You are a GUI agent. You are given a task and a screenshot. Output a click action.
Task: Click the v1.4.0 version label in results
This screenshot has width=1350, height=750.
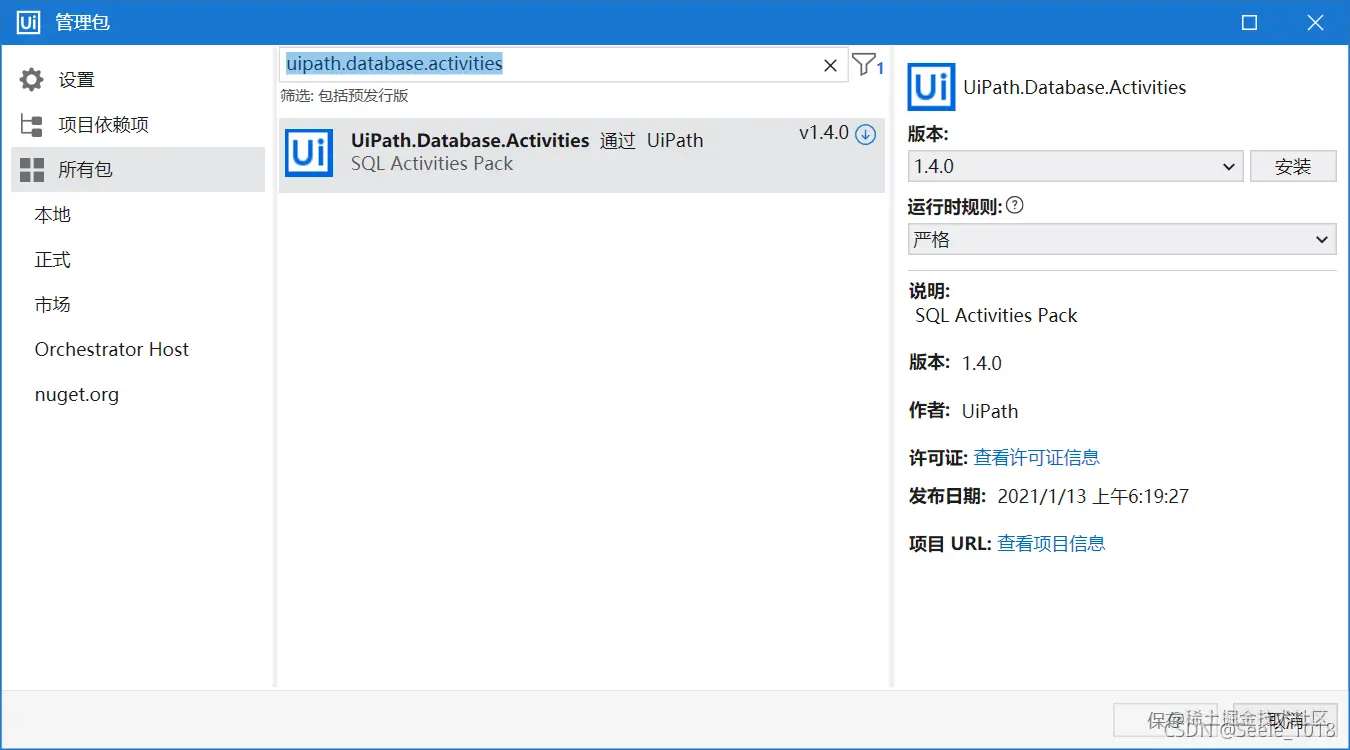click(x=824, y=133)
